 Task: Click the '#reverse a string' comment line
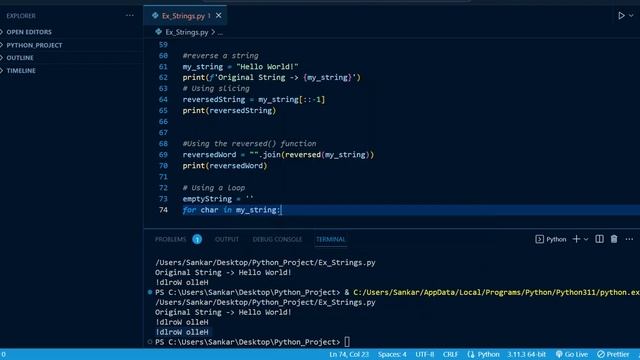pos(220,56)
